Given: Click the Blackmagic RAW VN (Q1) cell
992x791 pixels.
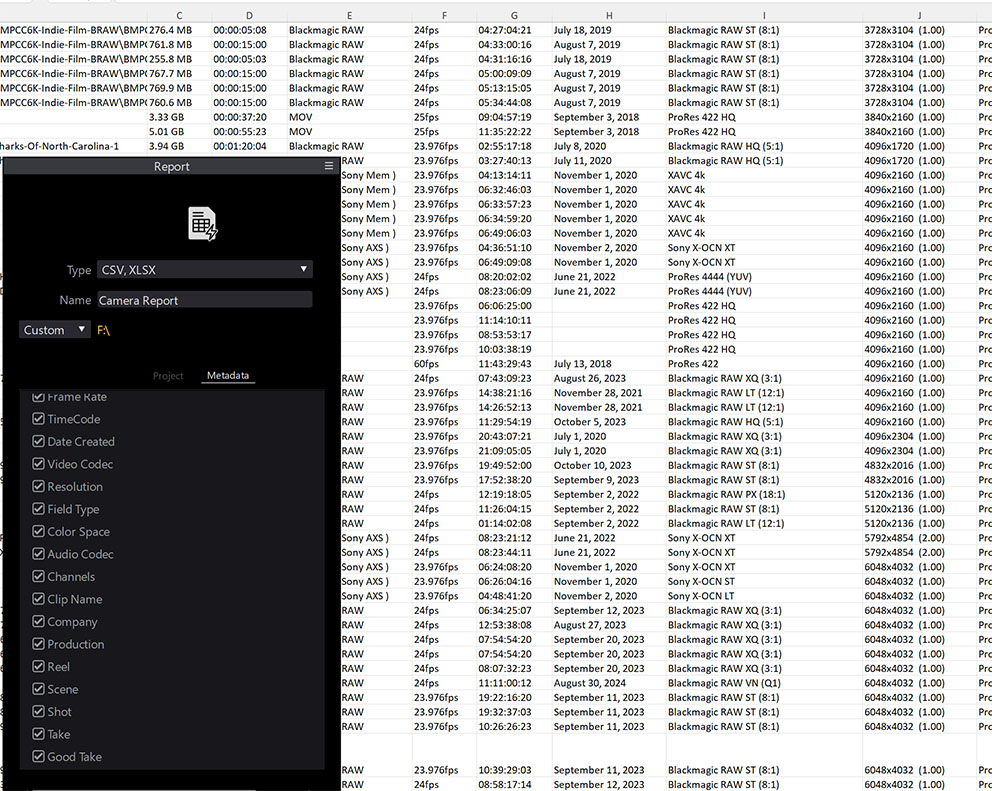Looking at the screenshot, I should coord(764,683).
